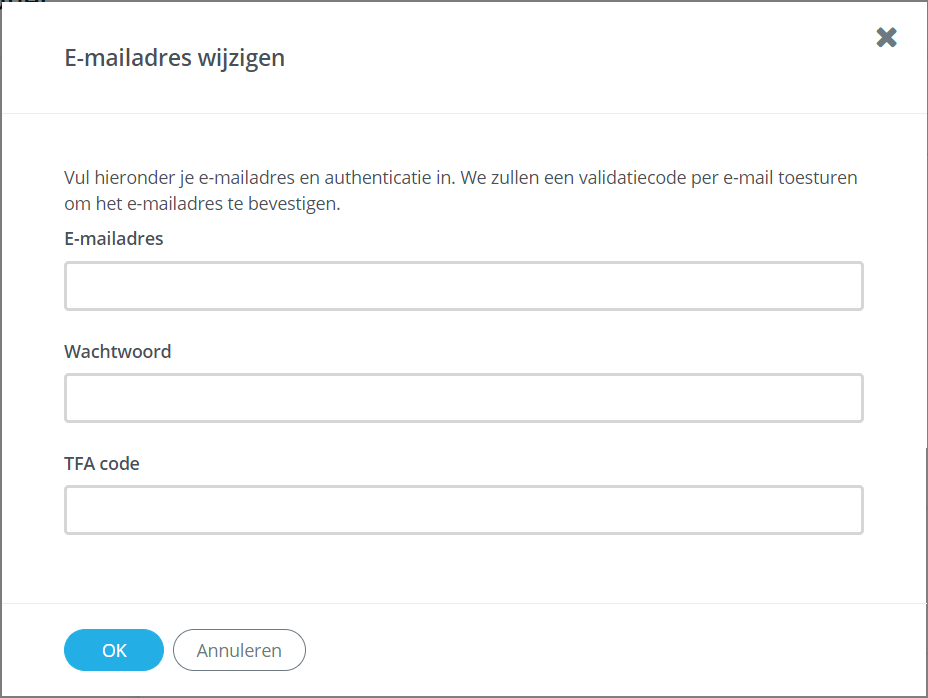Click the two-factor authentication code box
928x698 pixels.
463,509
